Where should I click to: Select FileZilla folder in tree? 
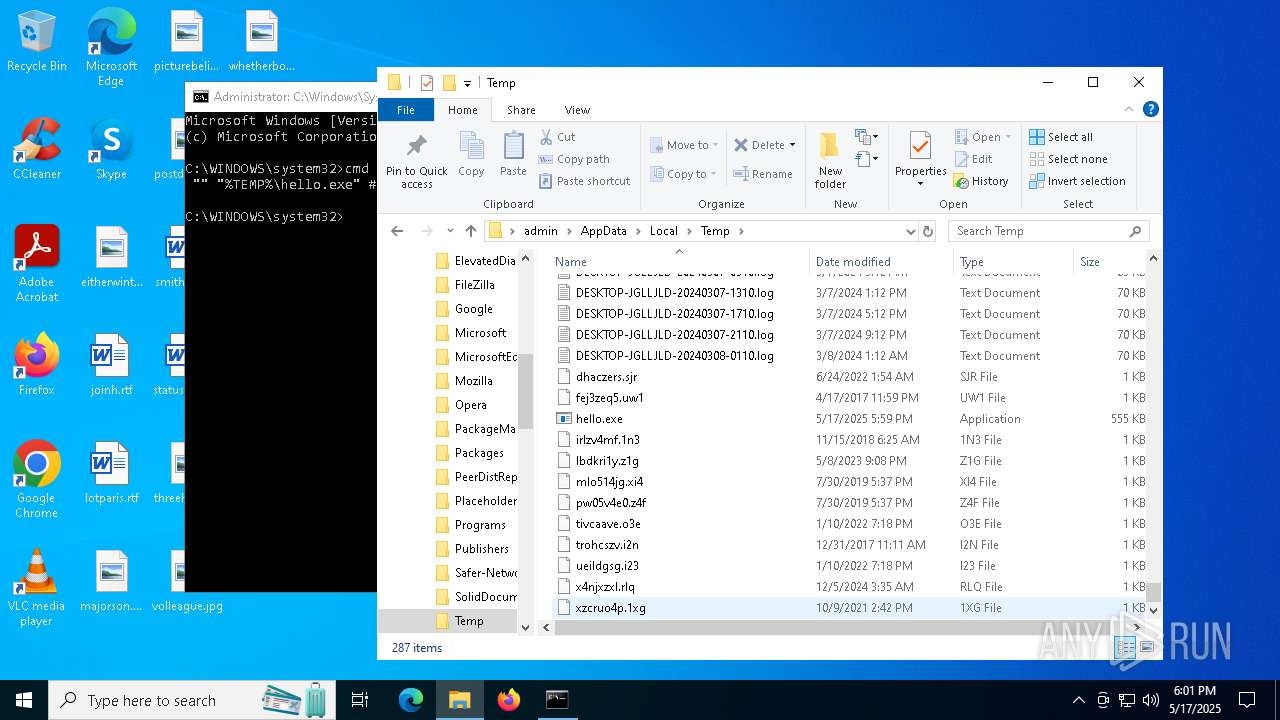point(474,285)
